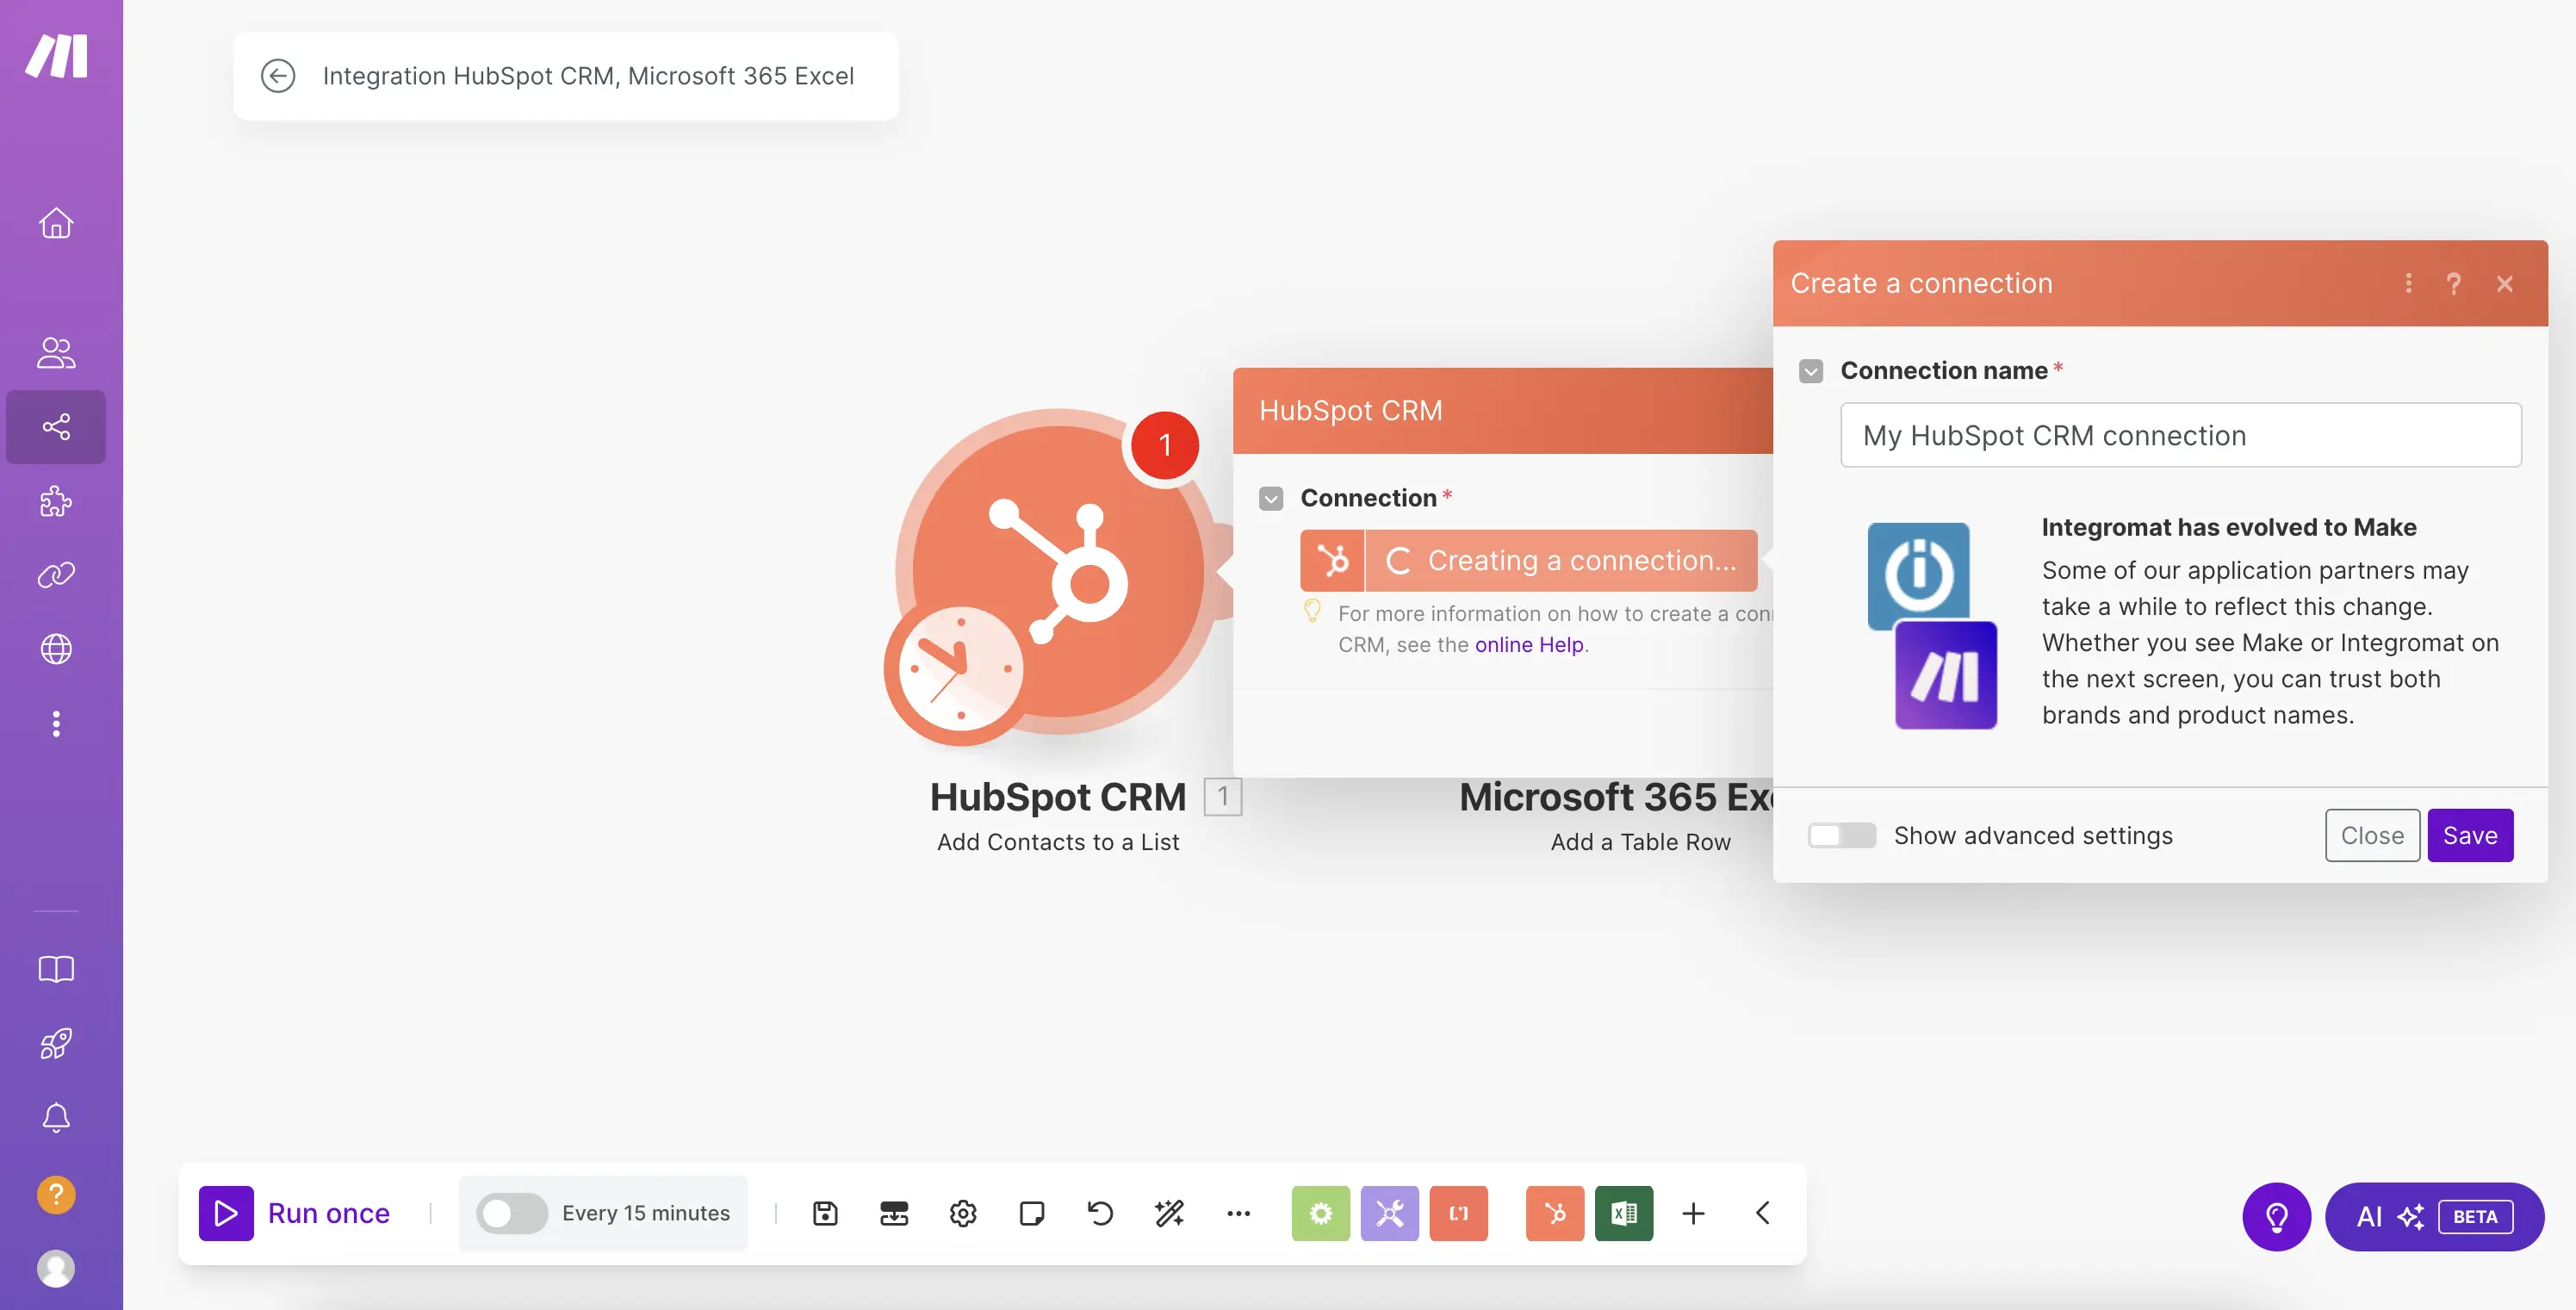The image size is (2576, 1310).
Task: Open the Connections link icon
Action: coord(56,575)
